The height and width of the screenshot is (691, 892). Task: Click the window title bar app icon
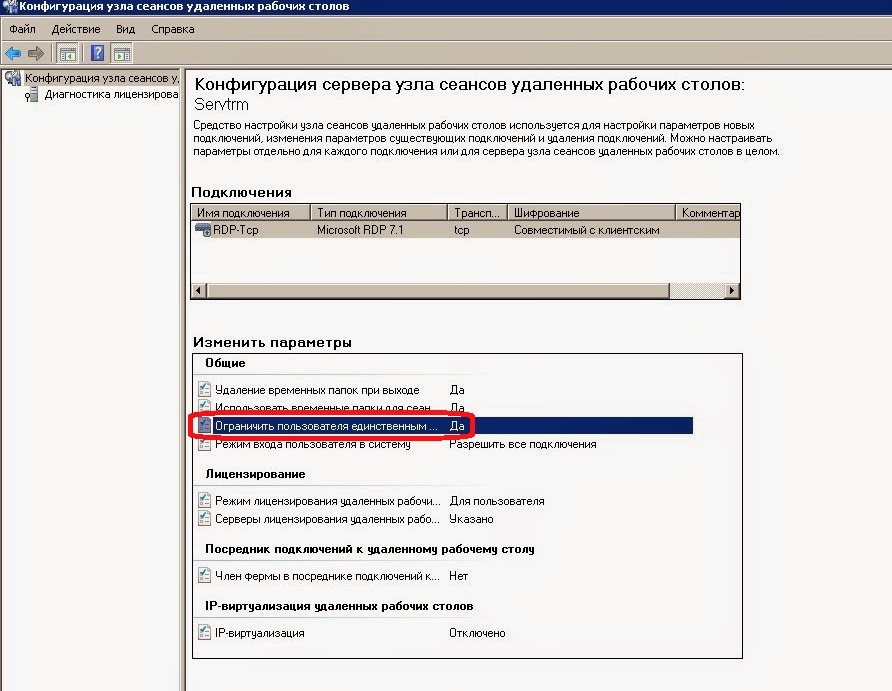tap(10, 6)
